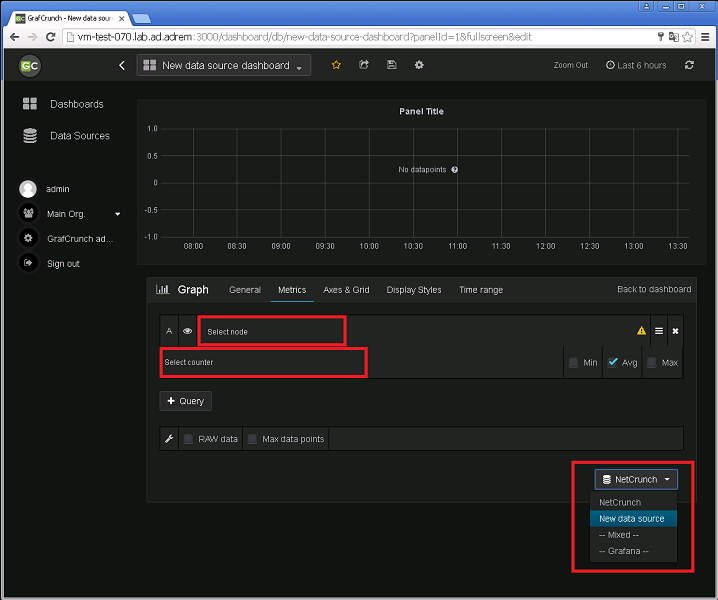Open Data Sources in the sidebar
The width and height of the screenshot is (718, 600).
[x=80, y=136]
